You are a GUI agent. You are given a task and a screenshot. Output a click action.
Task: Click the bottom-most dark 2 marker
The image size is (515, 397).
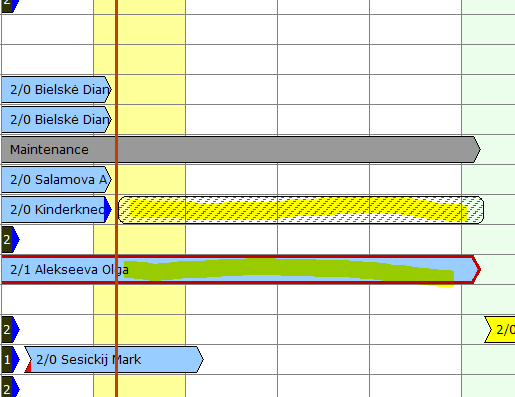point(10,387)
